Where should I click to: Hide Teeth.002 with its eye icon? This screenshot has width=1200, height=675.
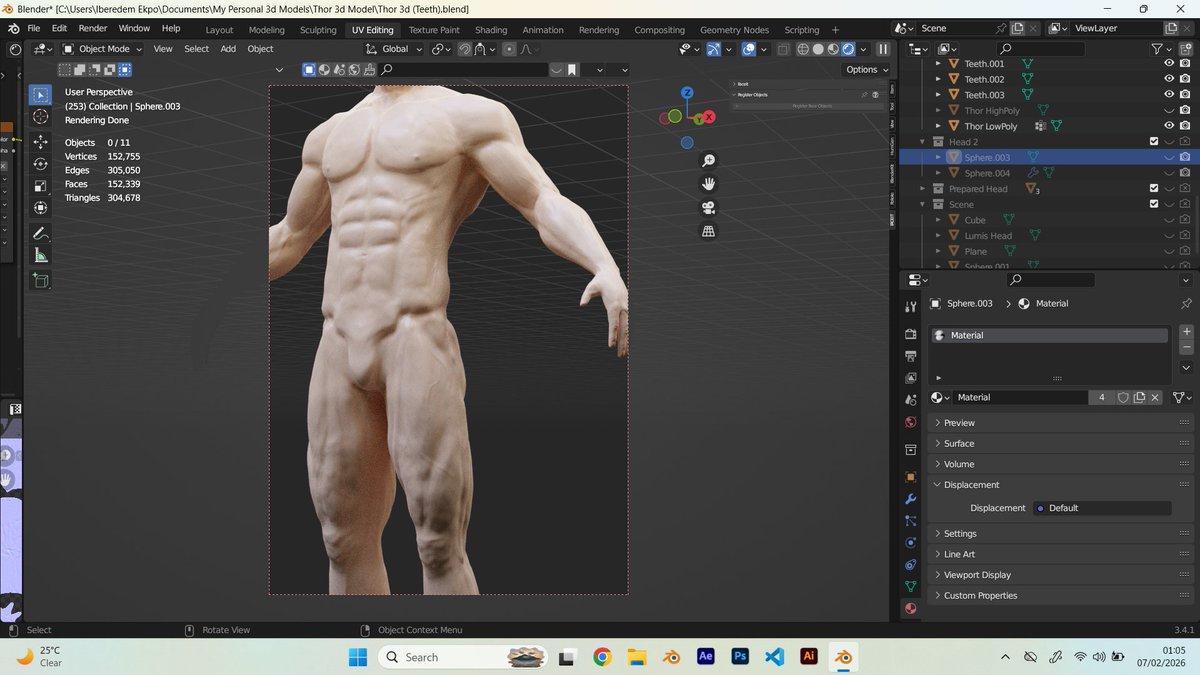click(x=1169, y=79)
